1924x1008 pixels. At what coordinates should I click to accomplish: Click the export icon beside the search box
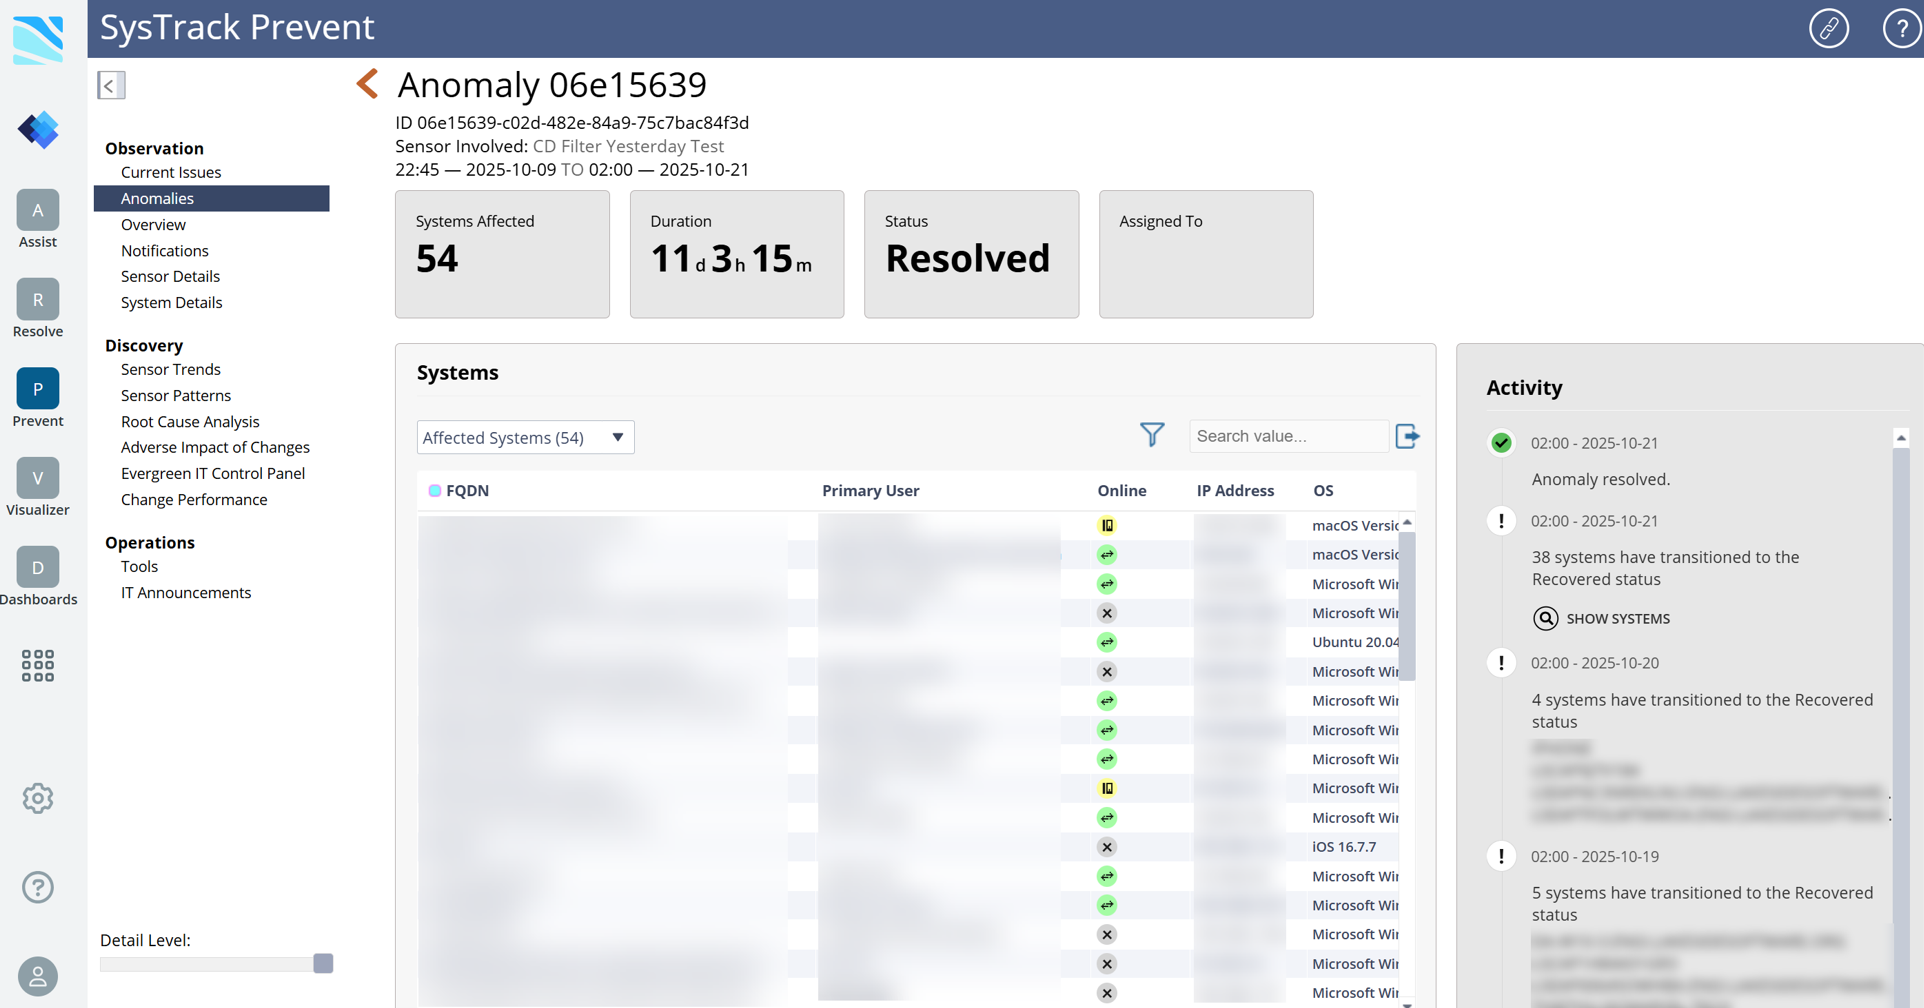pyautogui.click(x=1407, y=436)
